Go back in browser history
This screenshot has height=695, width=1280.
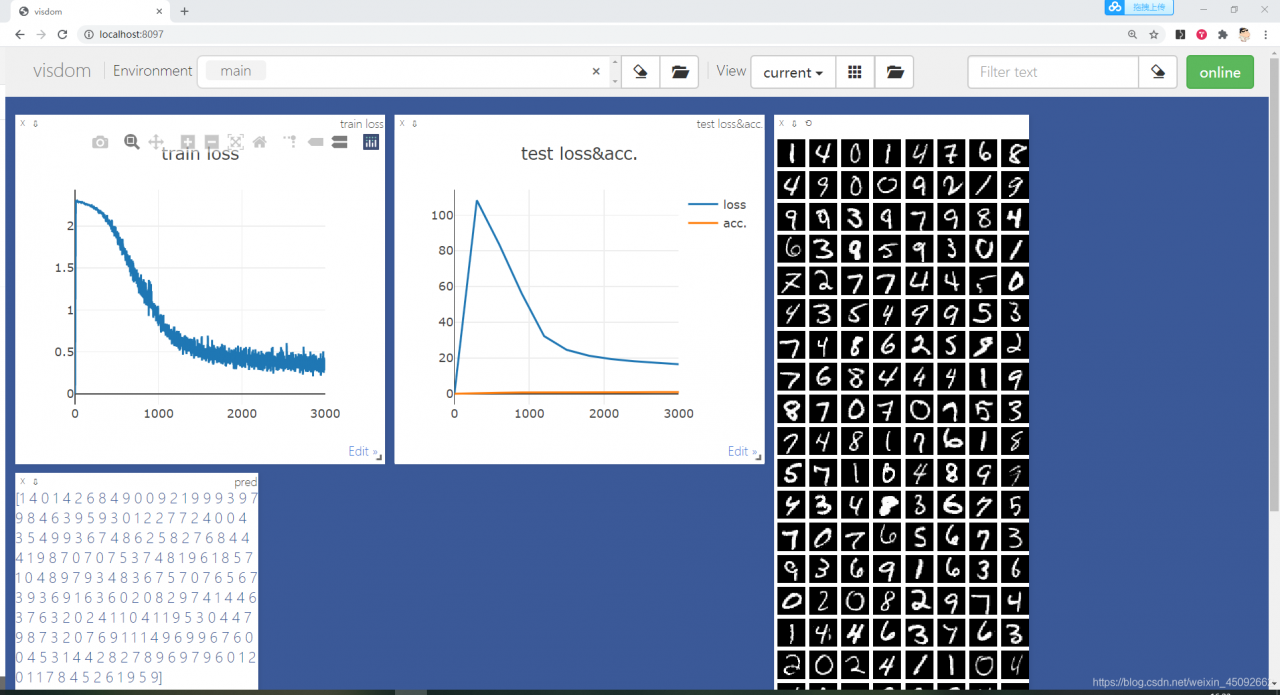tap(19, 34)
